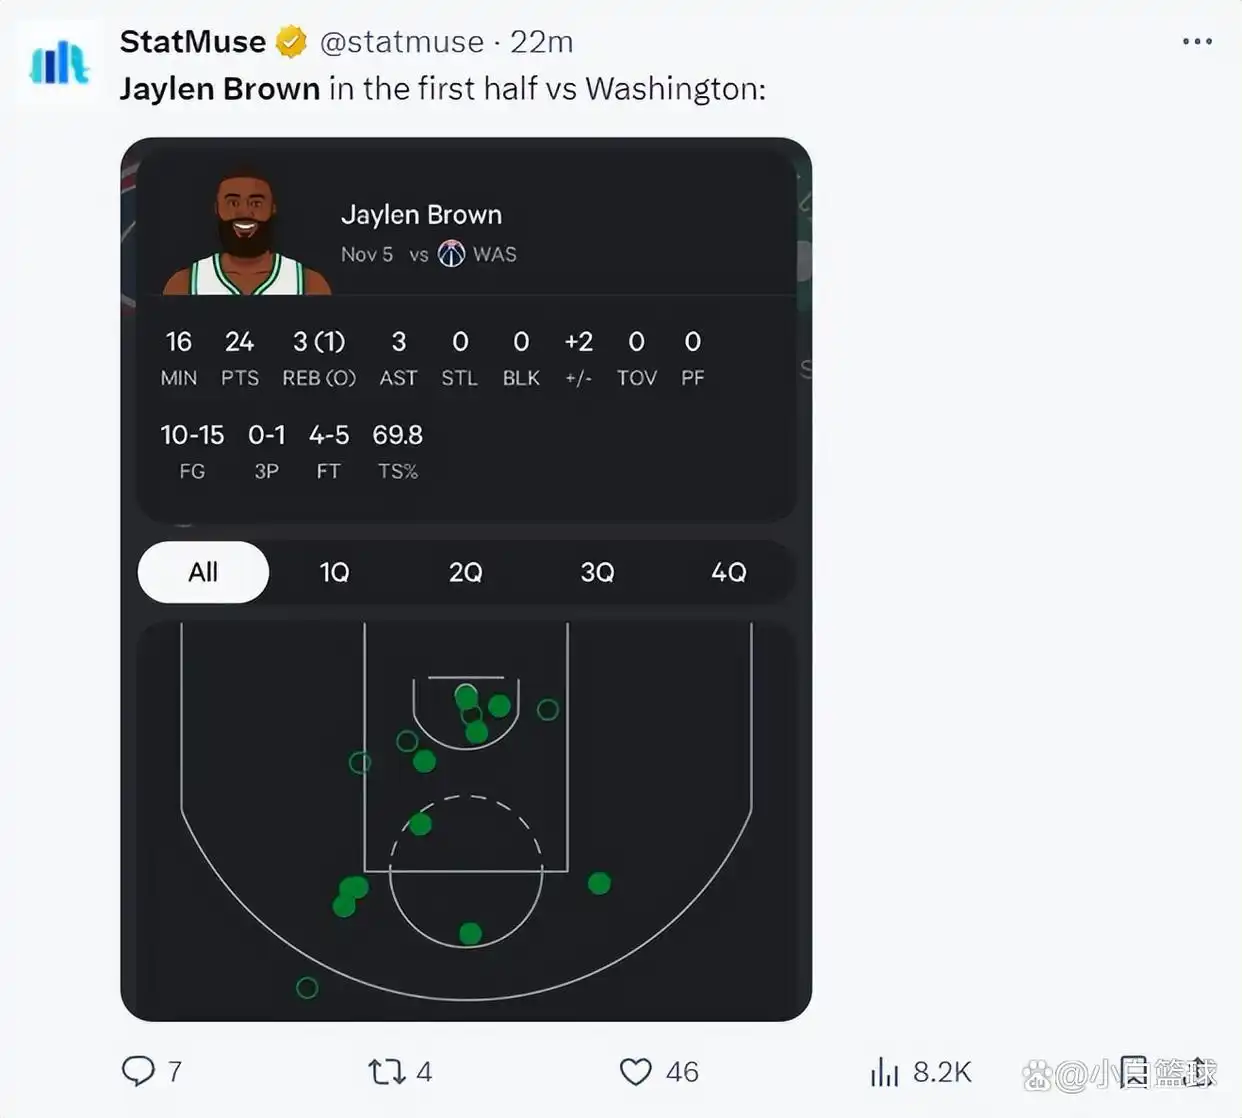1242x1118 pixels.
Task: Click the missed three-point shot marker
Action: click(307, 988)
